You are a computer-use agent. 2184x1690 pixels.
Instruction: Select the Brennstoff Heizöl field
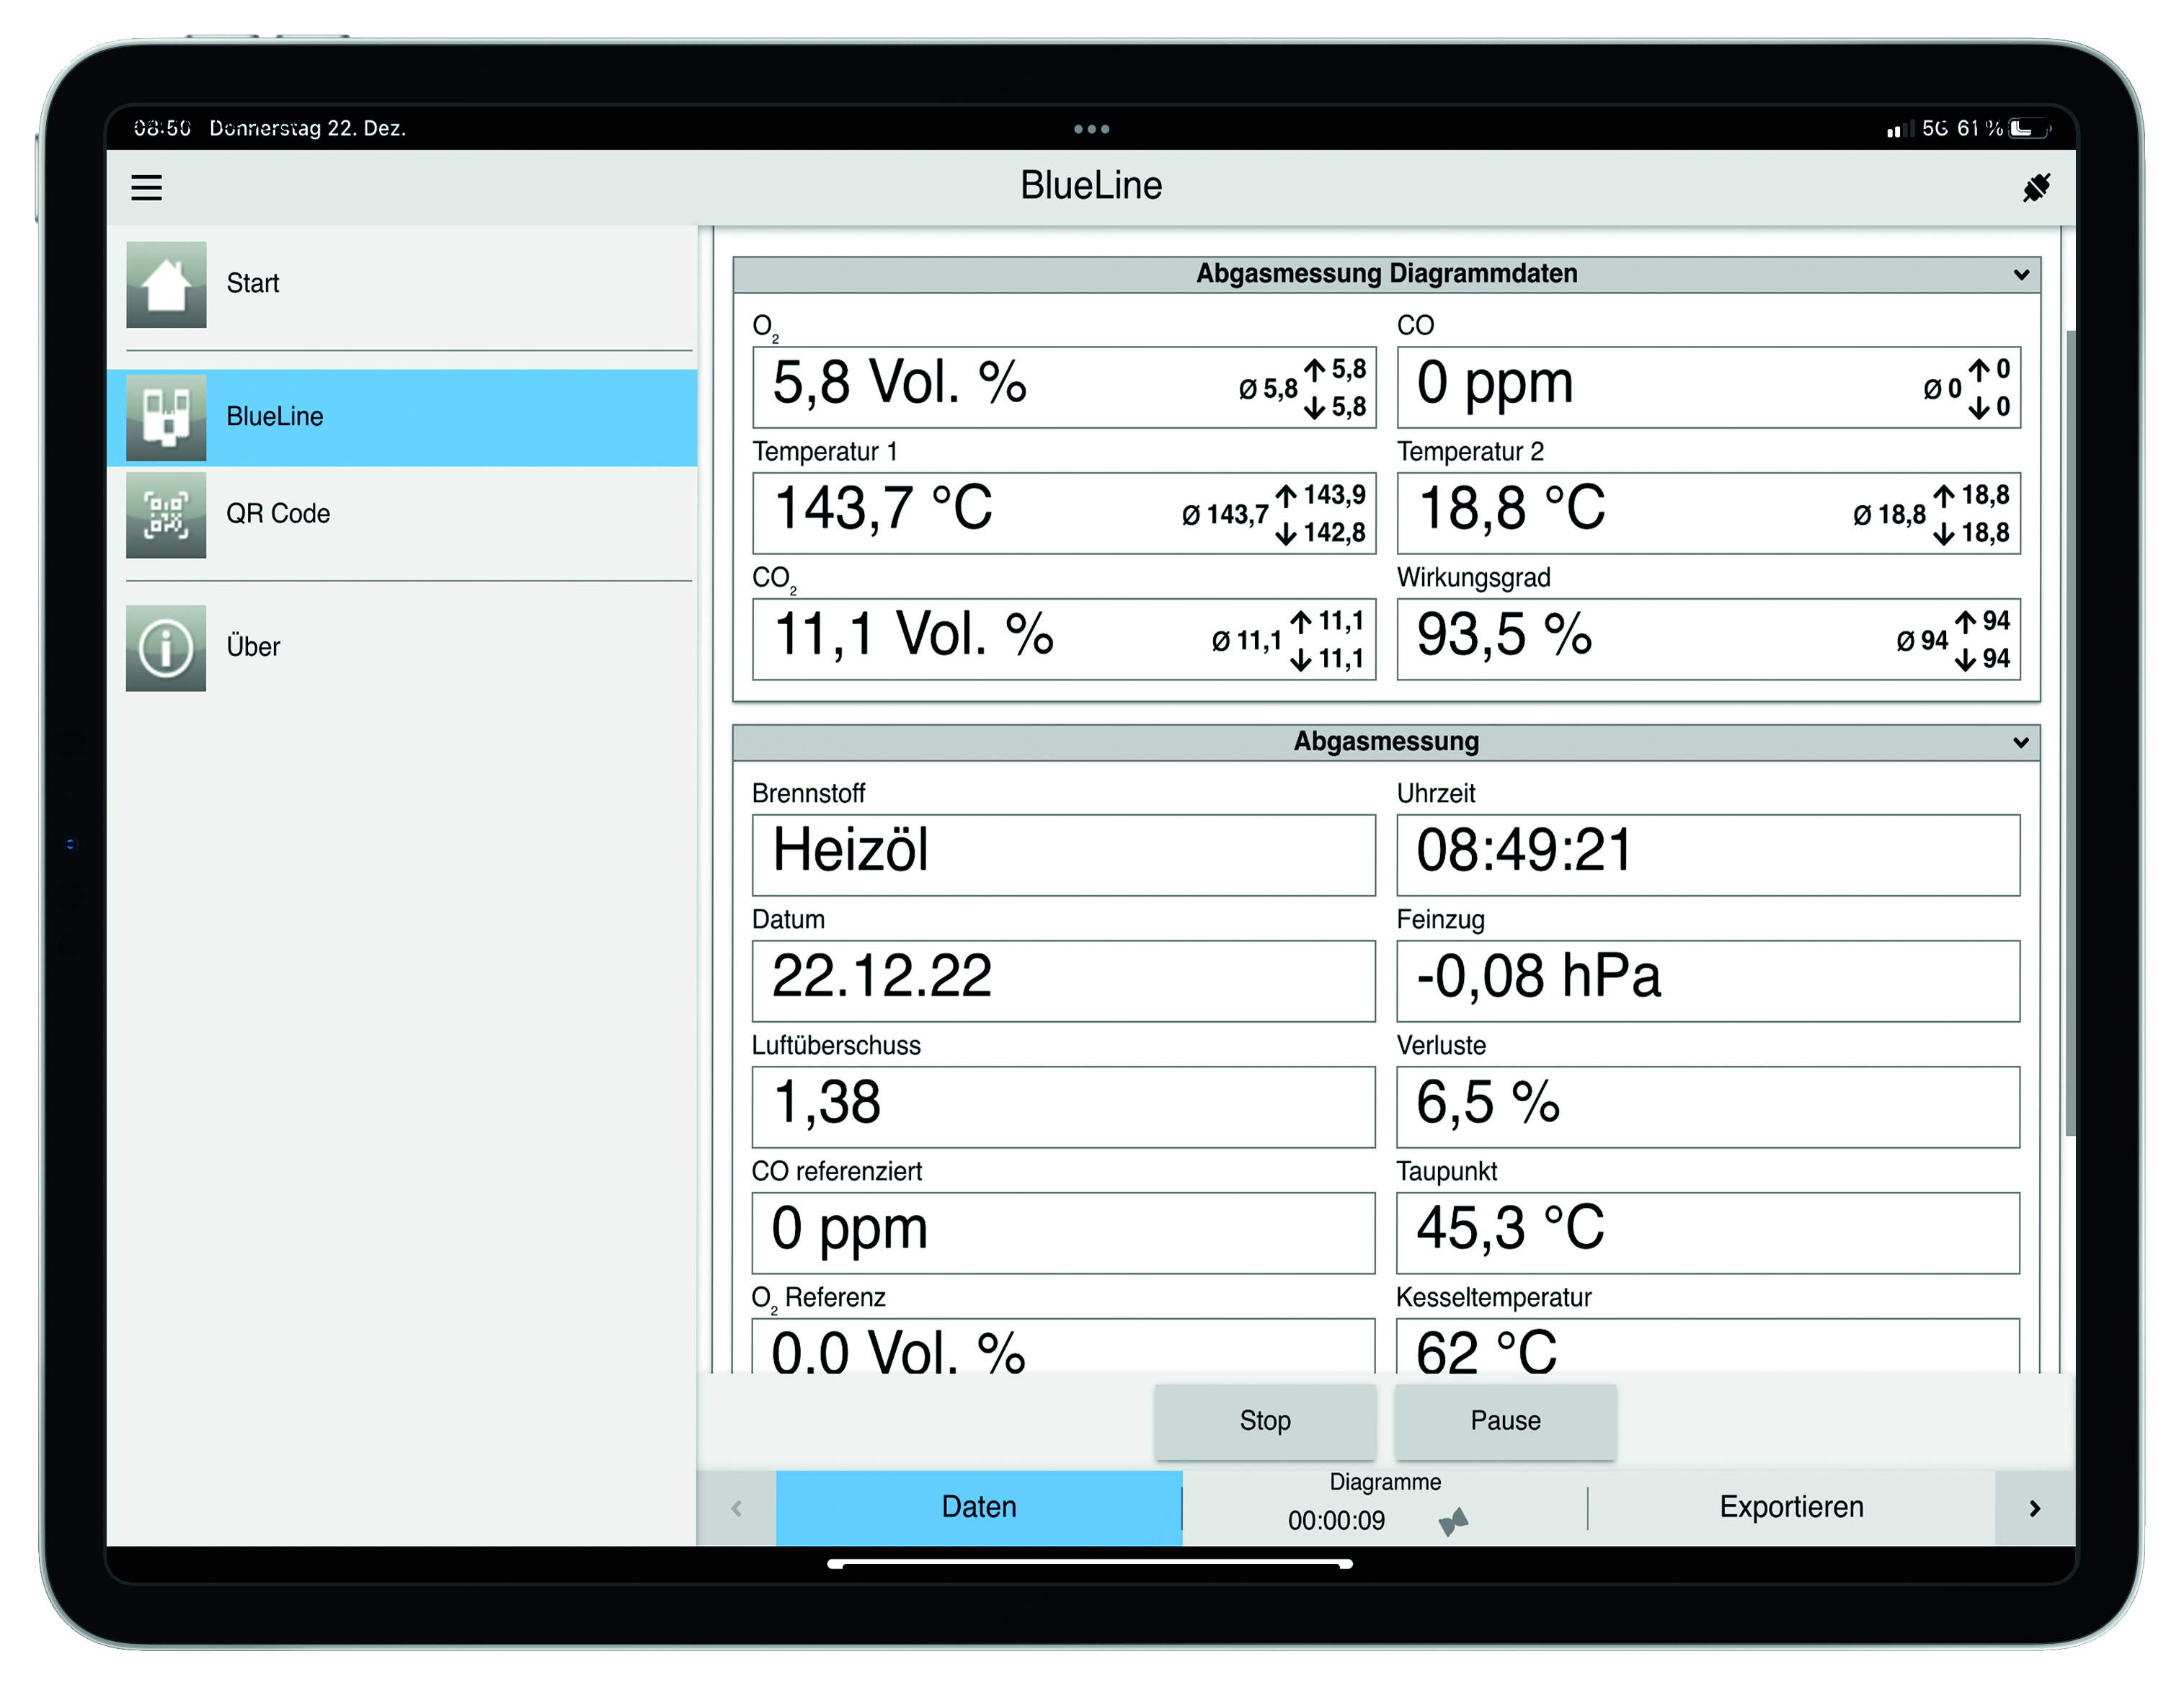(1063, 854)
